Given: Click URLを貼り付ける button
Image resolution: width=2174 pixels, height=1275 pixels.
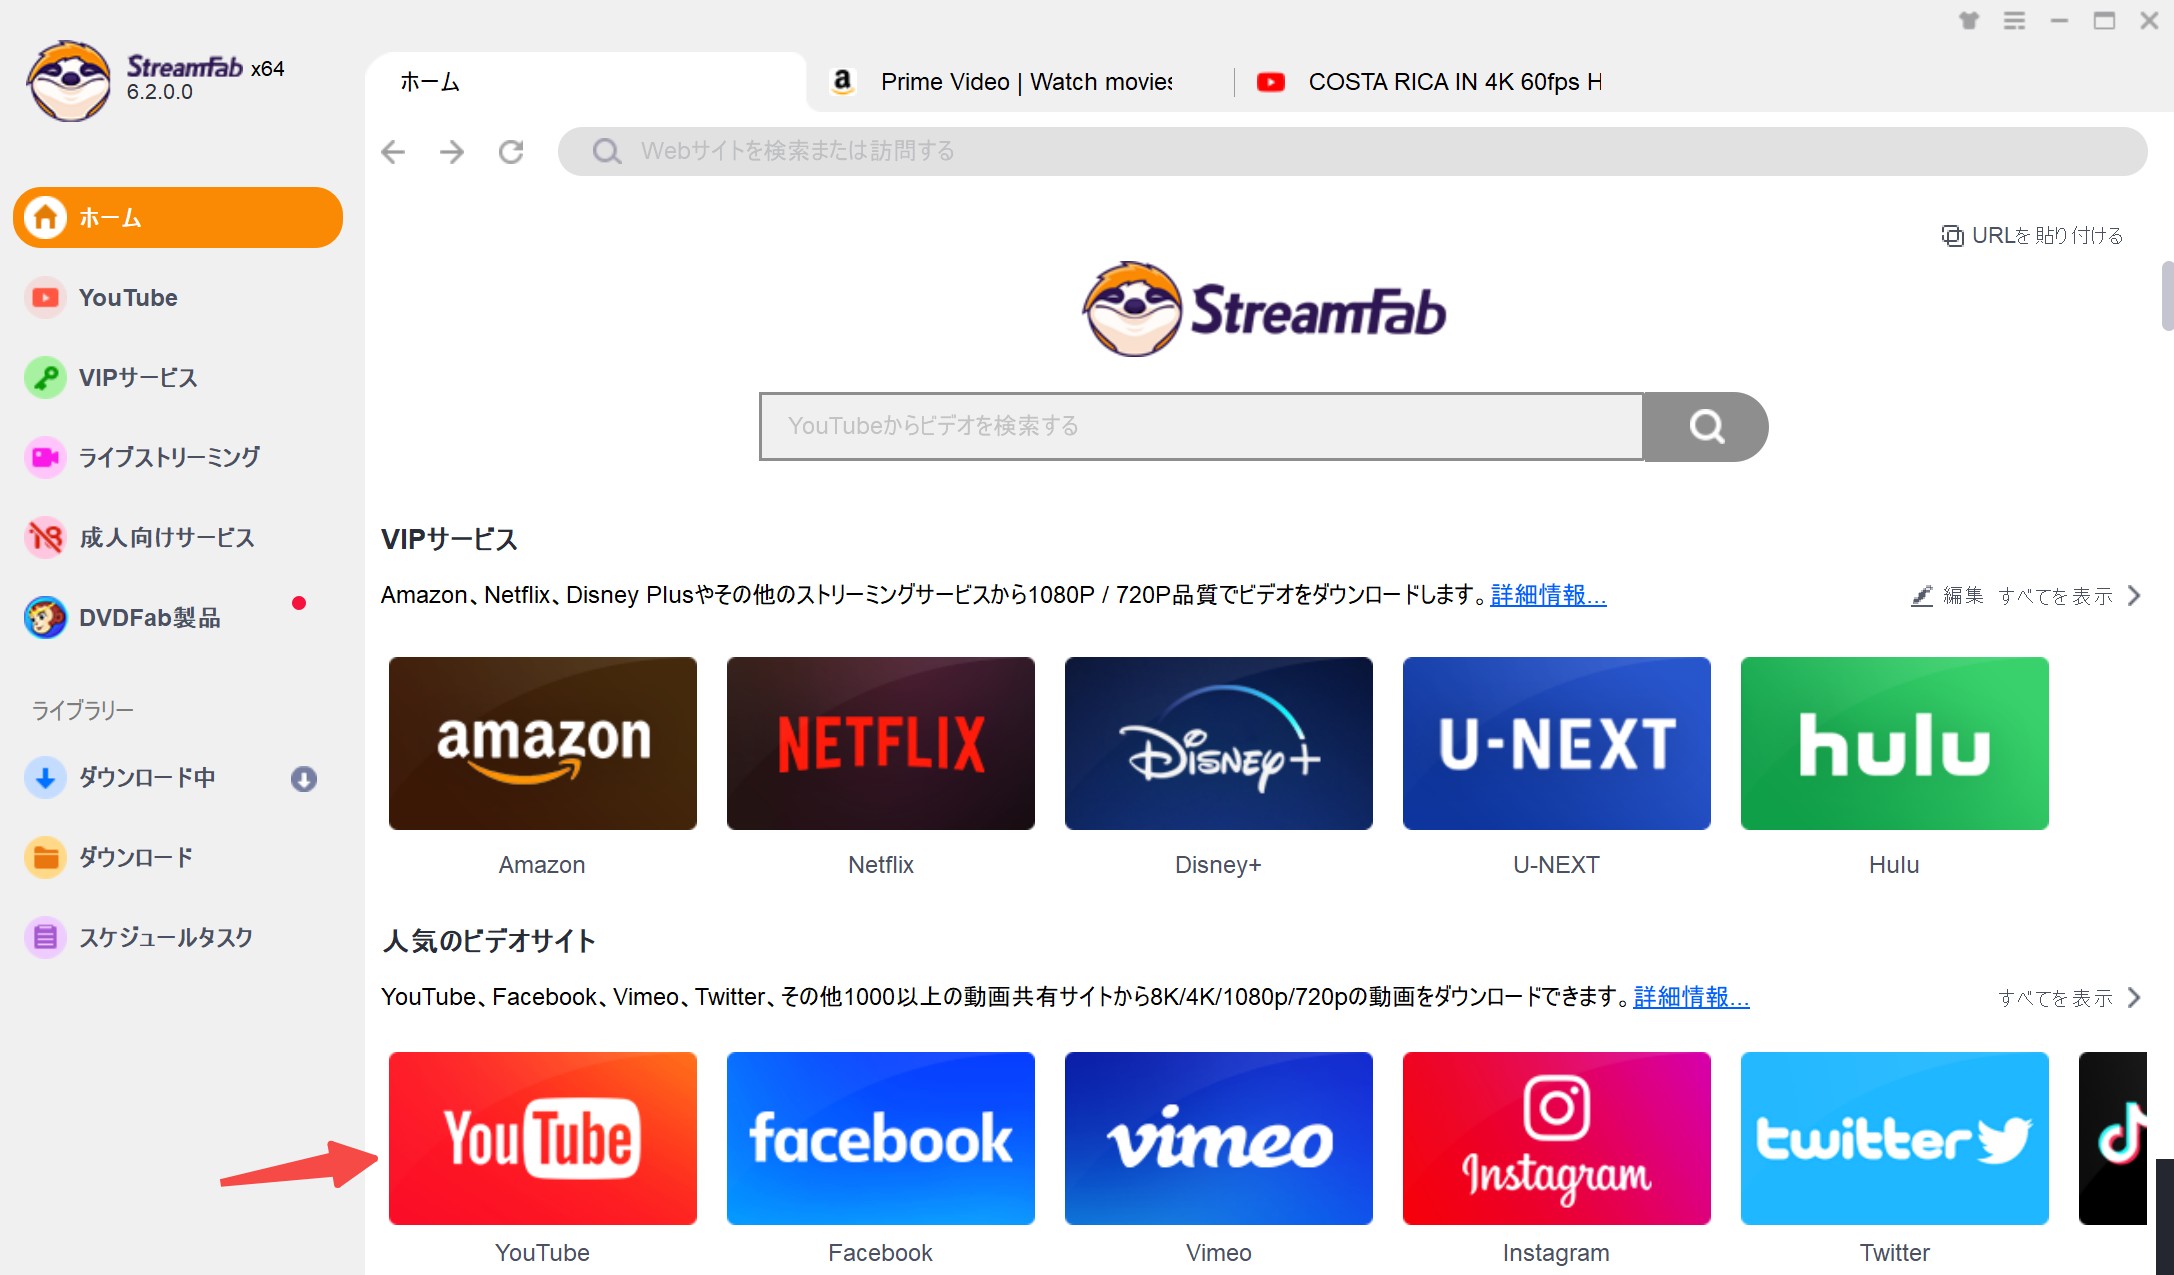Looking at the screenshot, I should click(2032, 235).
